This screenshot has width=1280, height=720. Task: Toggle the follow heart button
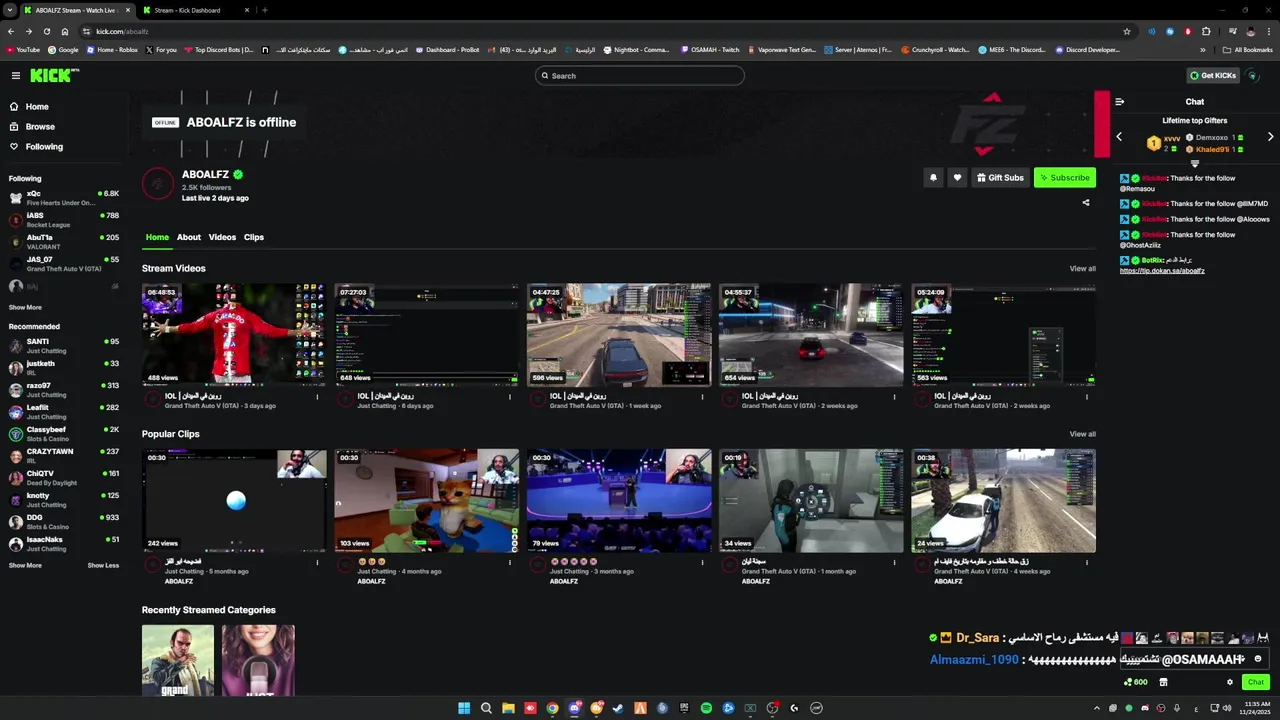(x=957, y=178)
